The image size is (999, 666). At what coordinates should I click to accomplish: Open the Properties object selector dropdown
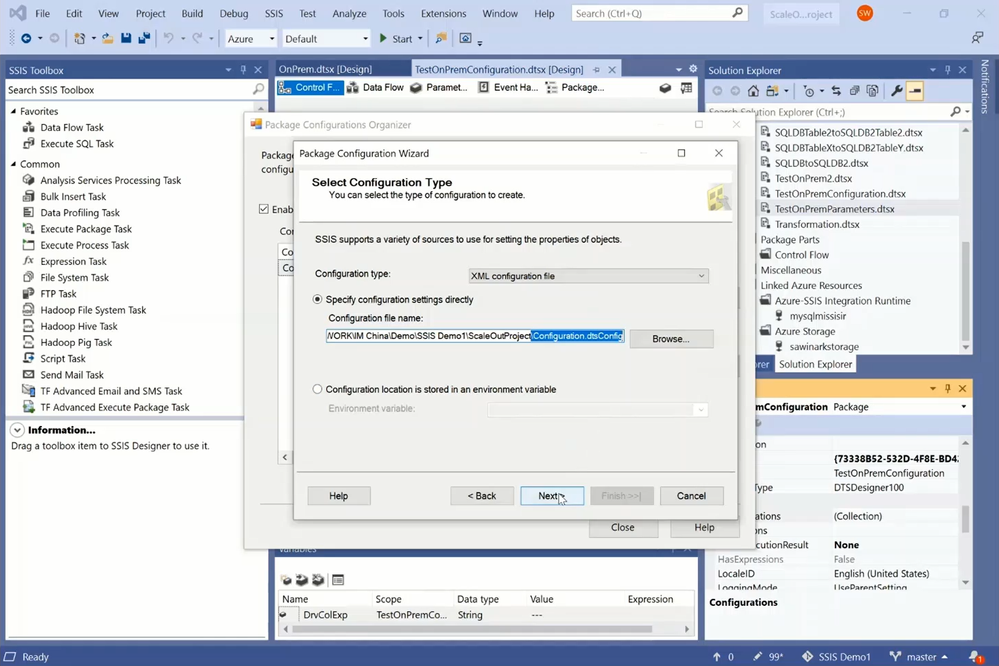coord(963,407)
